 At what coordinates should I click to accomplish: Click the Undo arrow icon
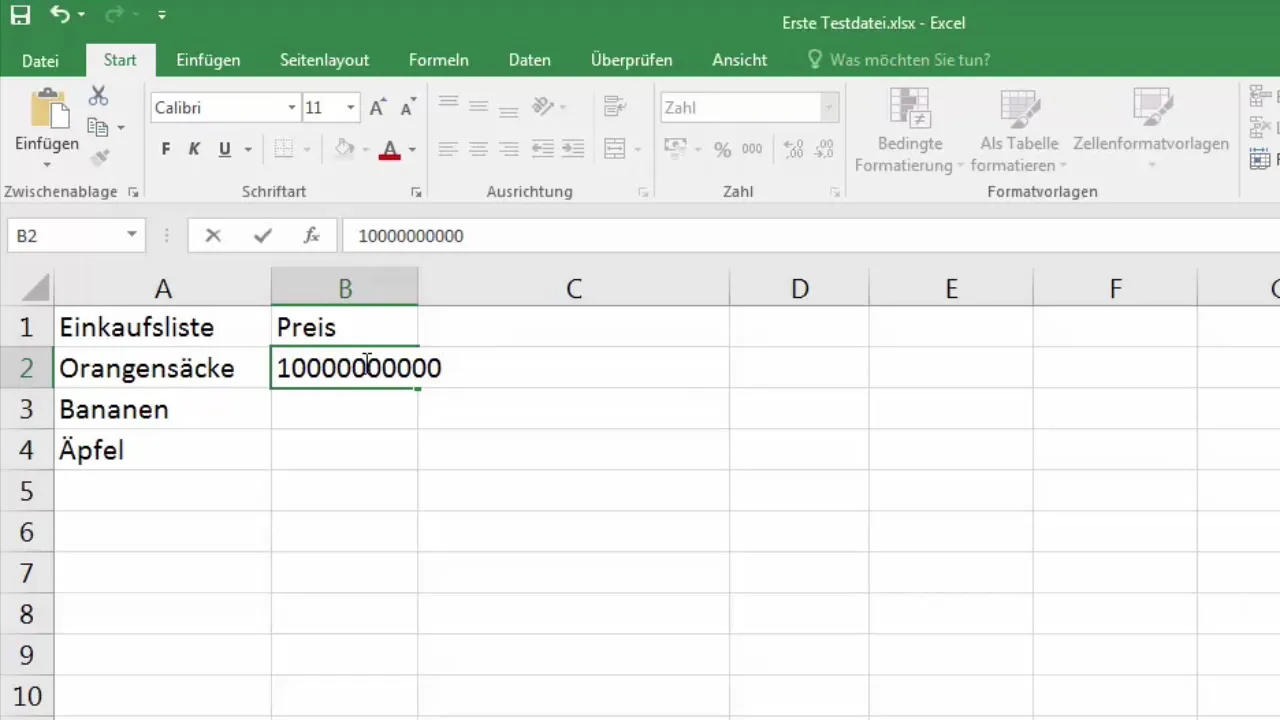coord(62,15)
